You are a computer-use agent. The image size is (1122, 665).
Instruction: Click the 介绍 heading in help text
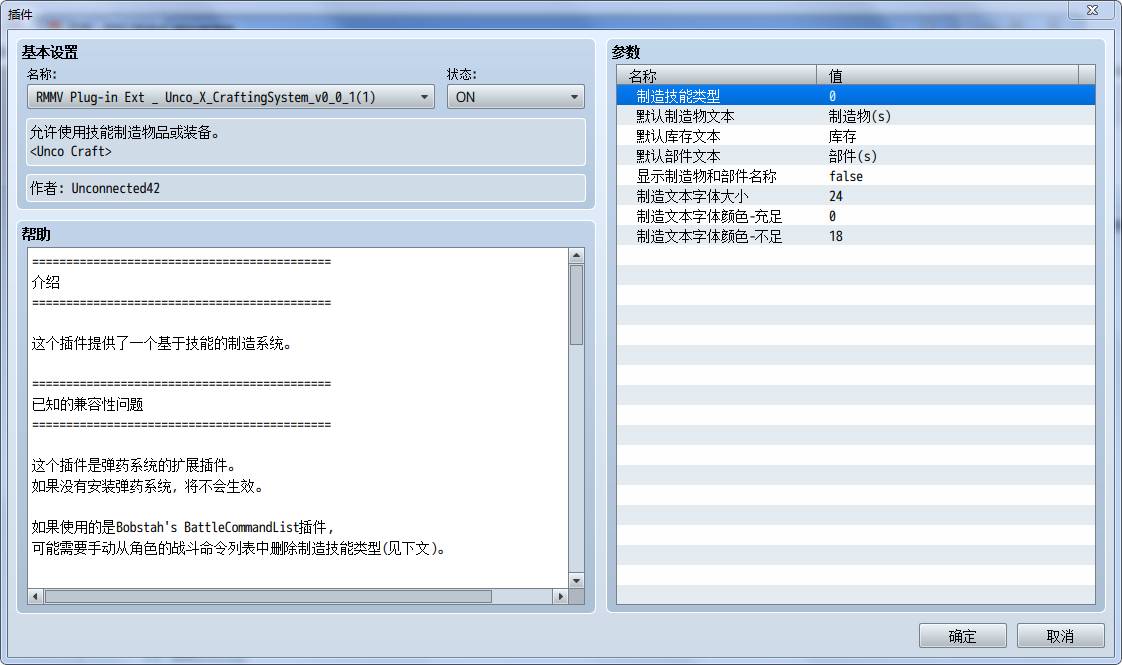click(46, 282)
